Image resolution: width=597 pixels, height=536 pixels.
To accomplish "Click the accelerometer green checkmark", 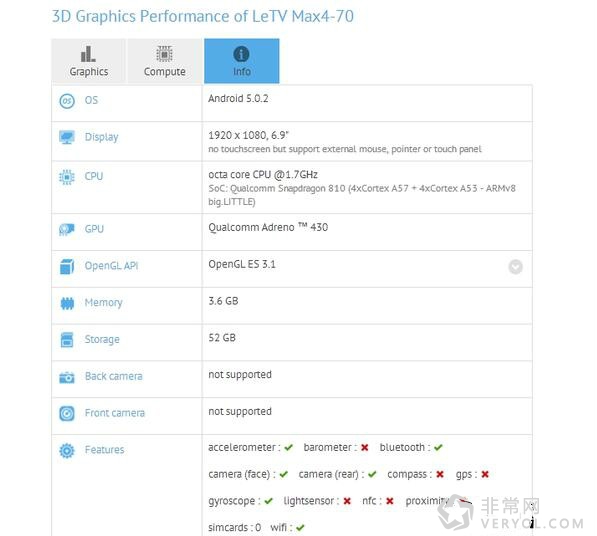I will click(x=289, y=447).
